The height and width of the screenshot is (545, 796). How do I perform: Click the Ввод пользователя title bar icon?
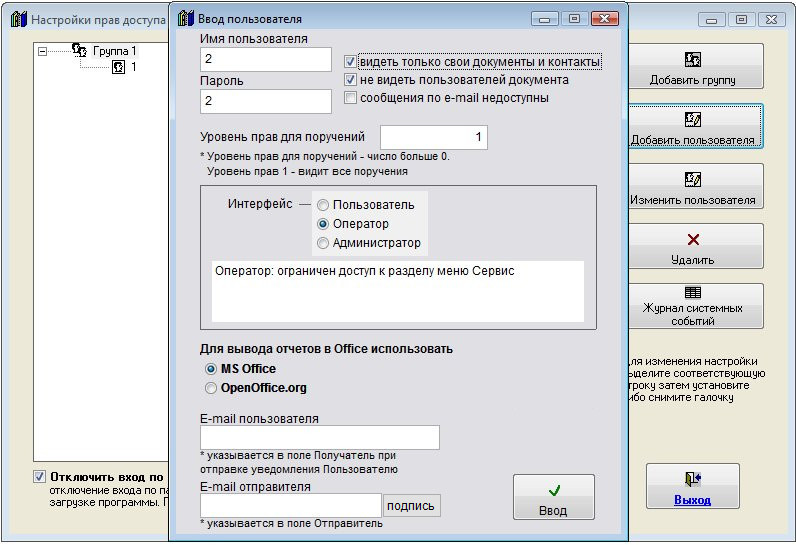[x=186, y=19]
